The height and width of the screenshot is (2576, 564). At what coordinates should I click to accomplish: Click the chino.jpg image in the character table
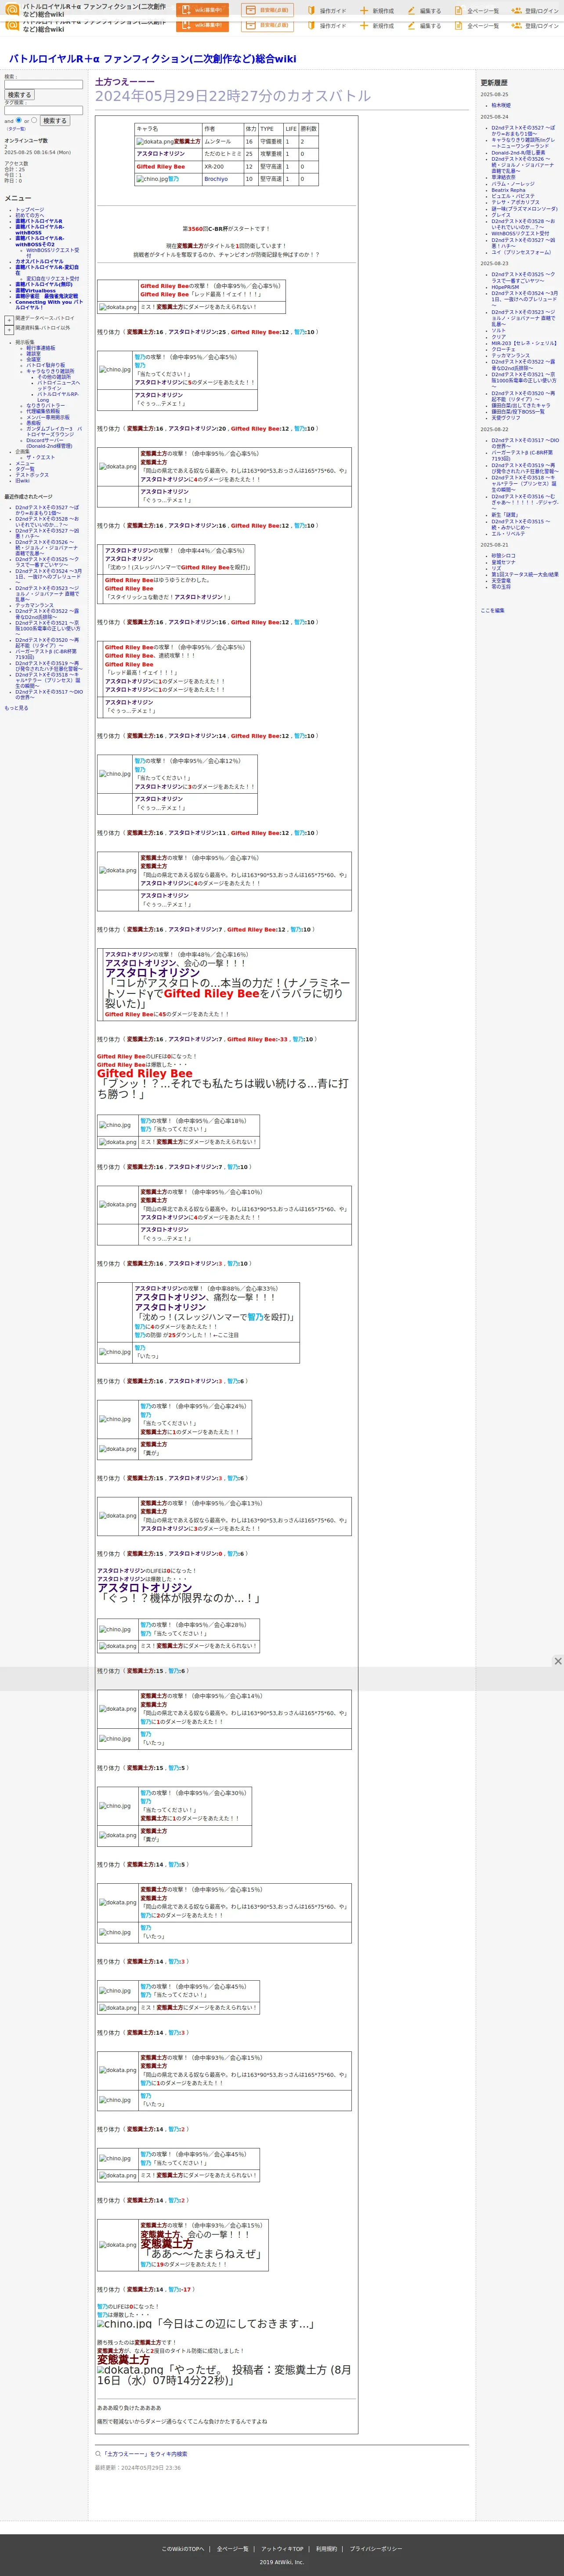click(x=152, y=179)
